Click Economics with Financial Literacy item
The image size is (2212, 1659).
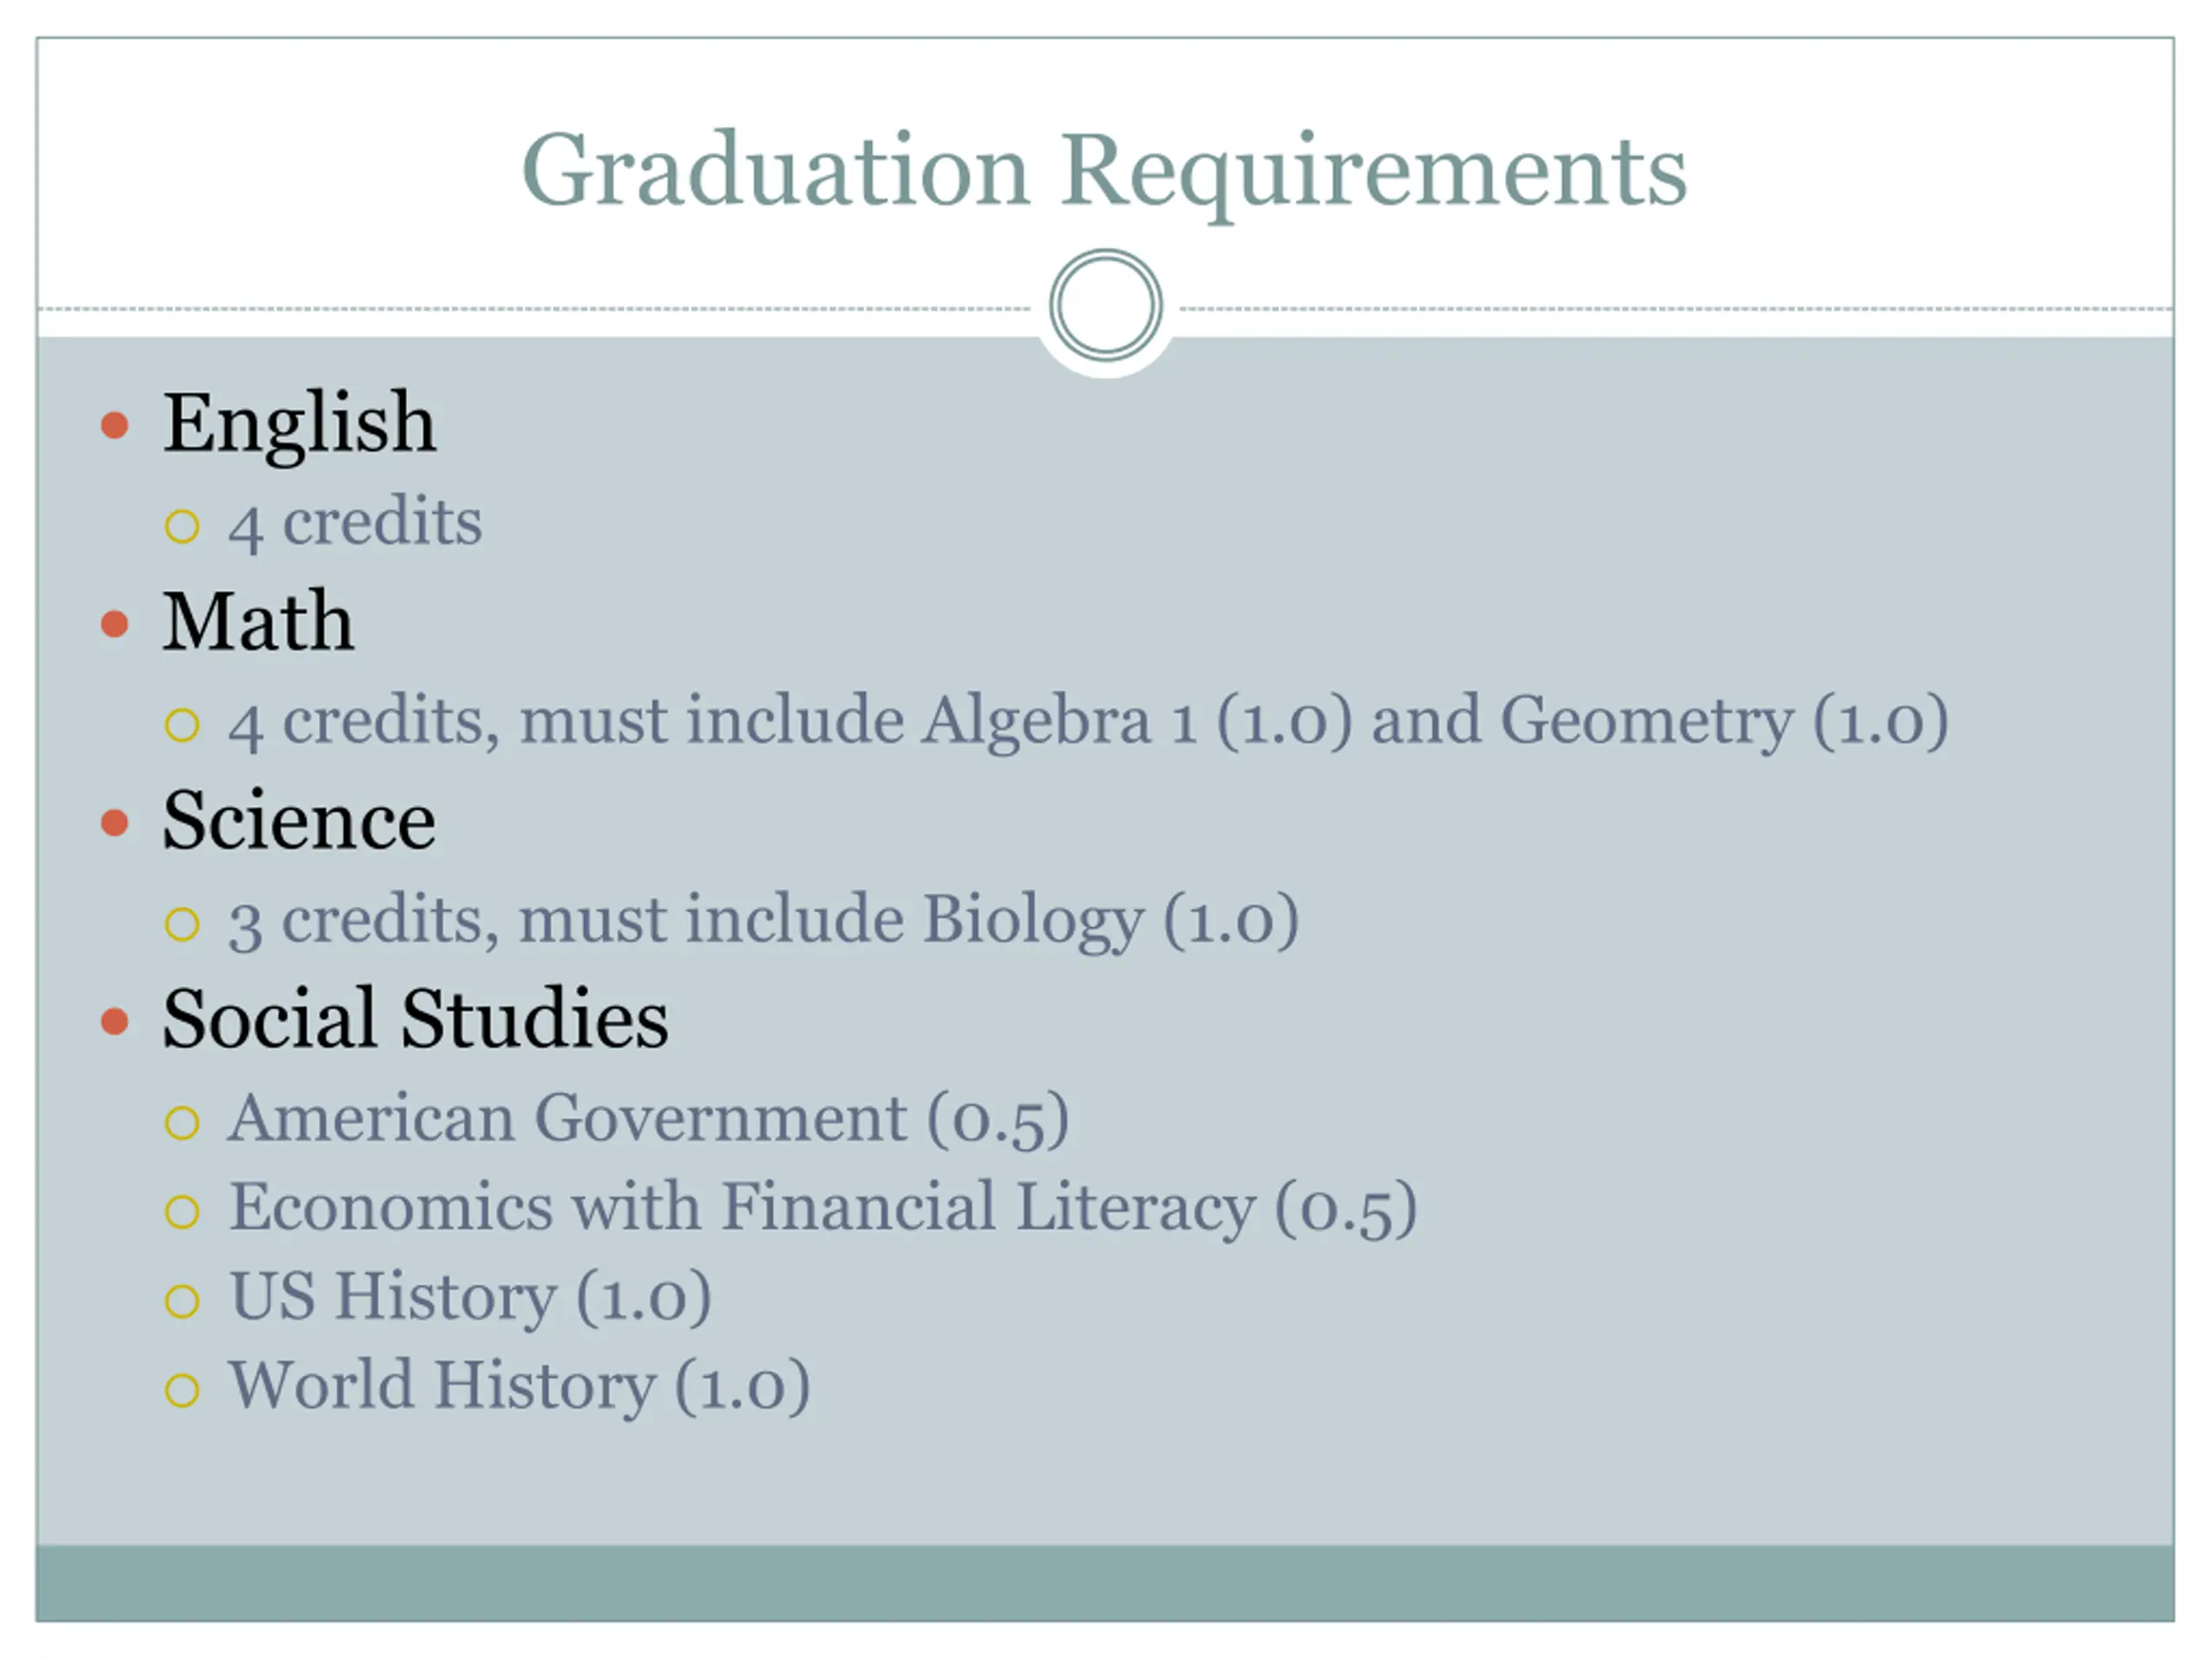coord(823,1207)
